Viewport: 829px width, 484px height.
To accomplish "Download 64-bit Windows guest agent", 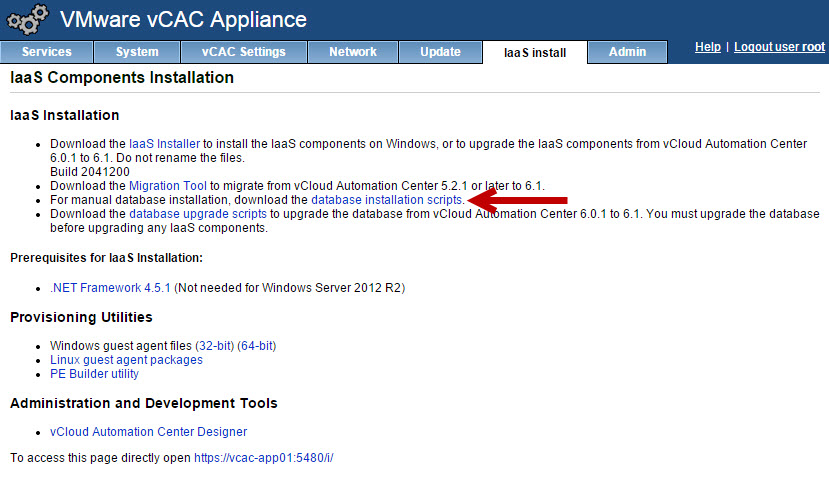I will point(256,346).
